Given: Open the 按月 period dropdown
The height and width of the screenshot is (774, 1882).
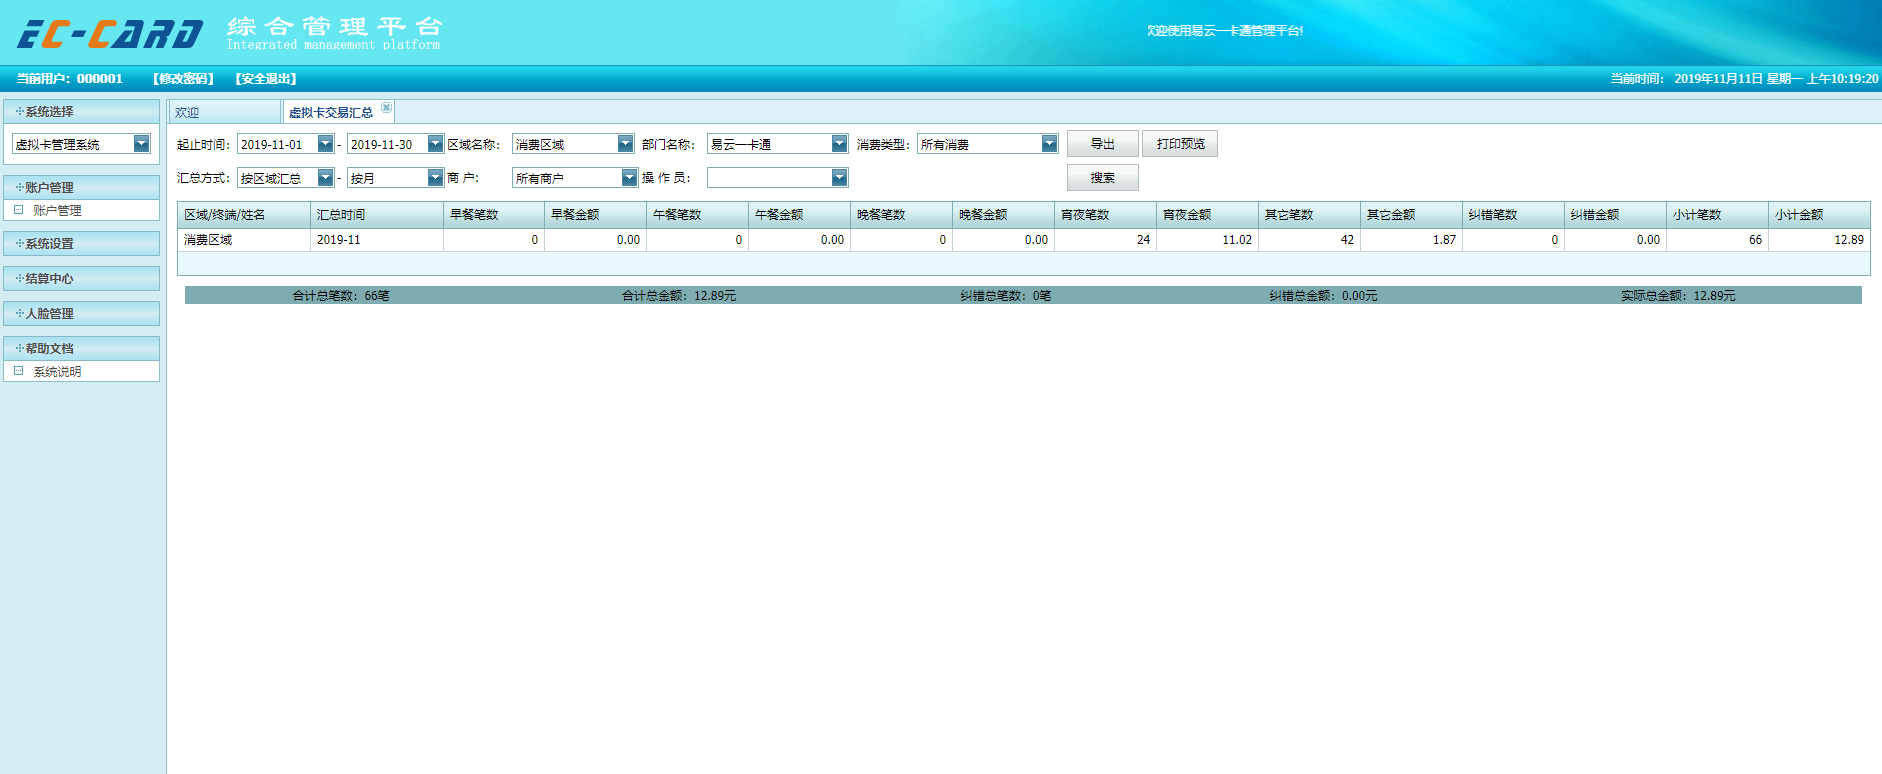Looking at the screenshot, I should click(x=435, y=178).
